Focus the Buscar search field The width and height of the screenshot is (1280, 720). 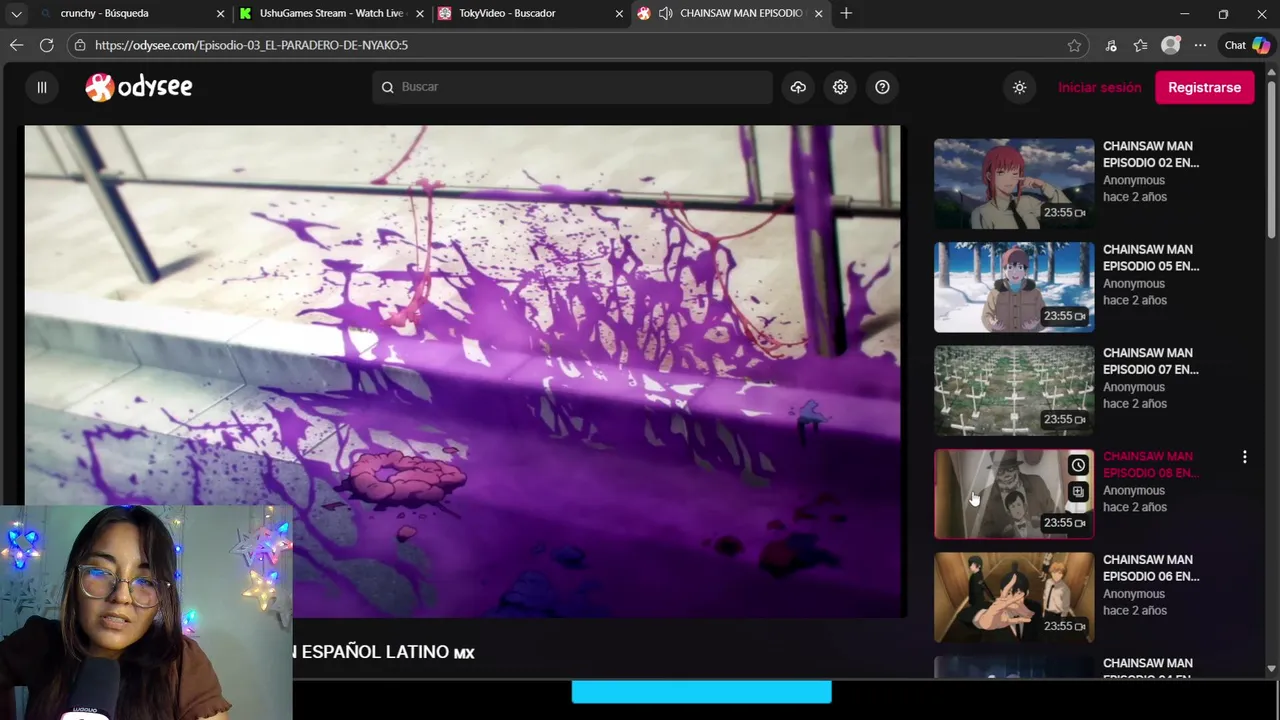(572, 87)
